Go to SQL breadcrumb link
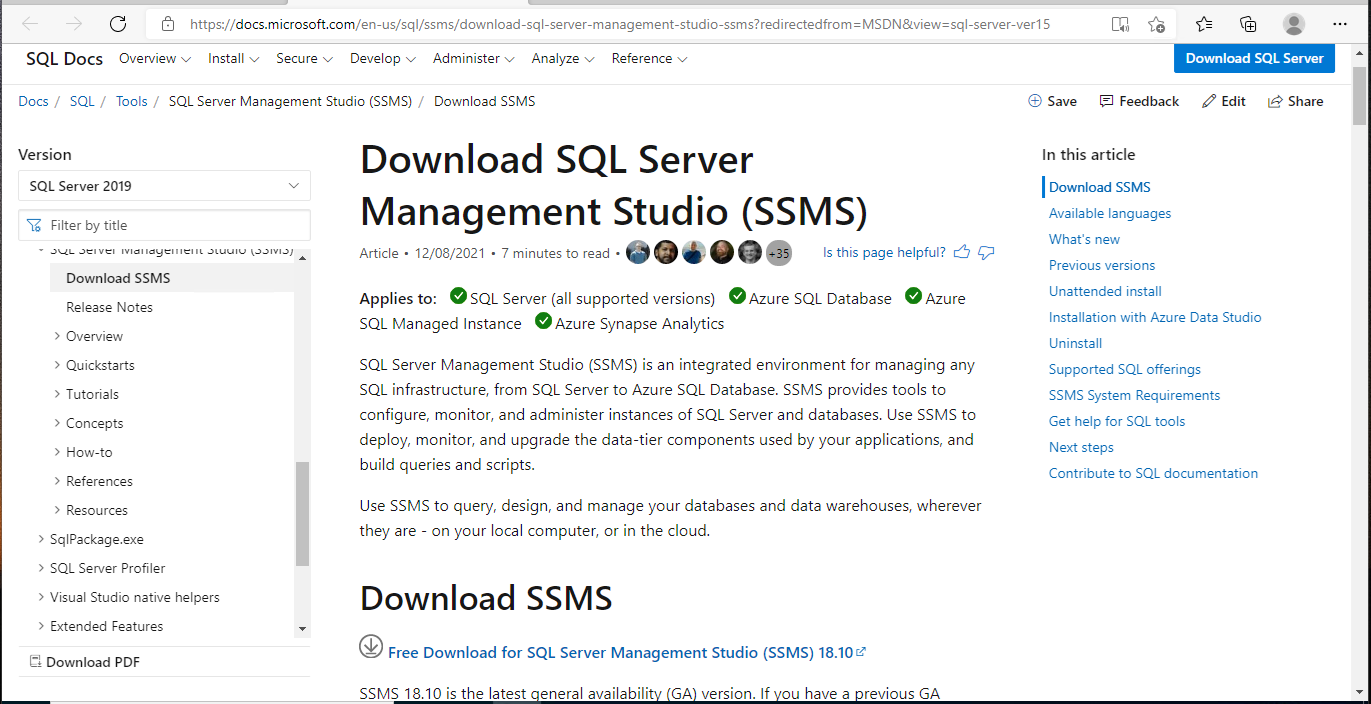This screenshot has width=1371, height=704. click(x=82, y=101)
